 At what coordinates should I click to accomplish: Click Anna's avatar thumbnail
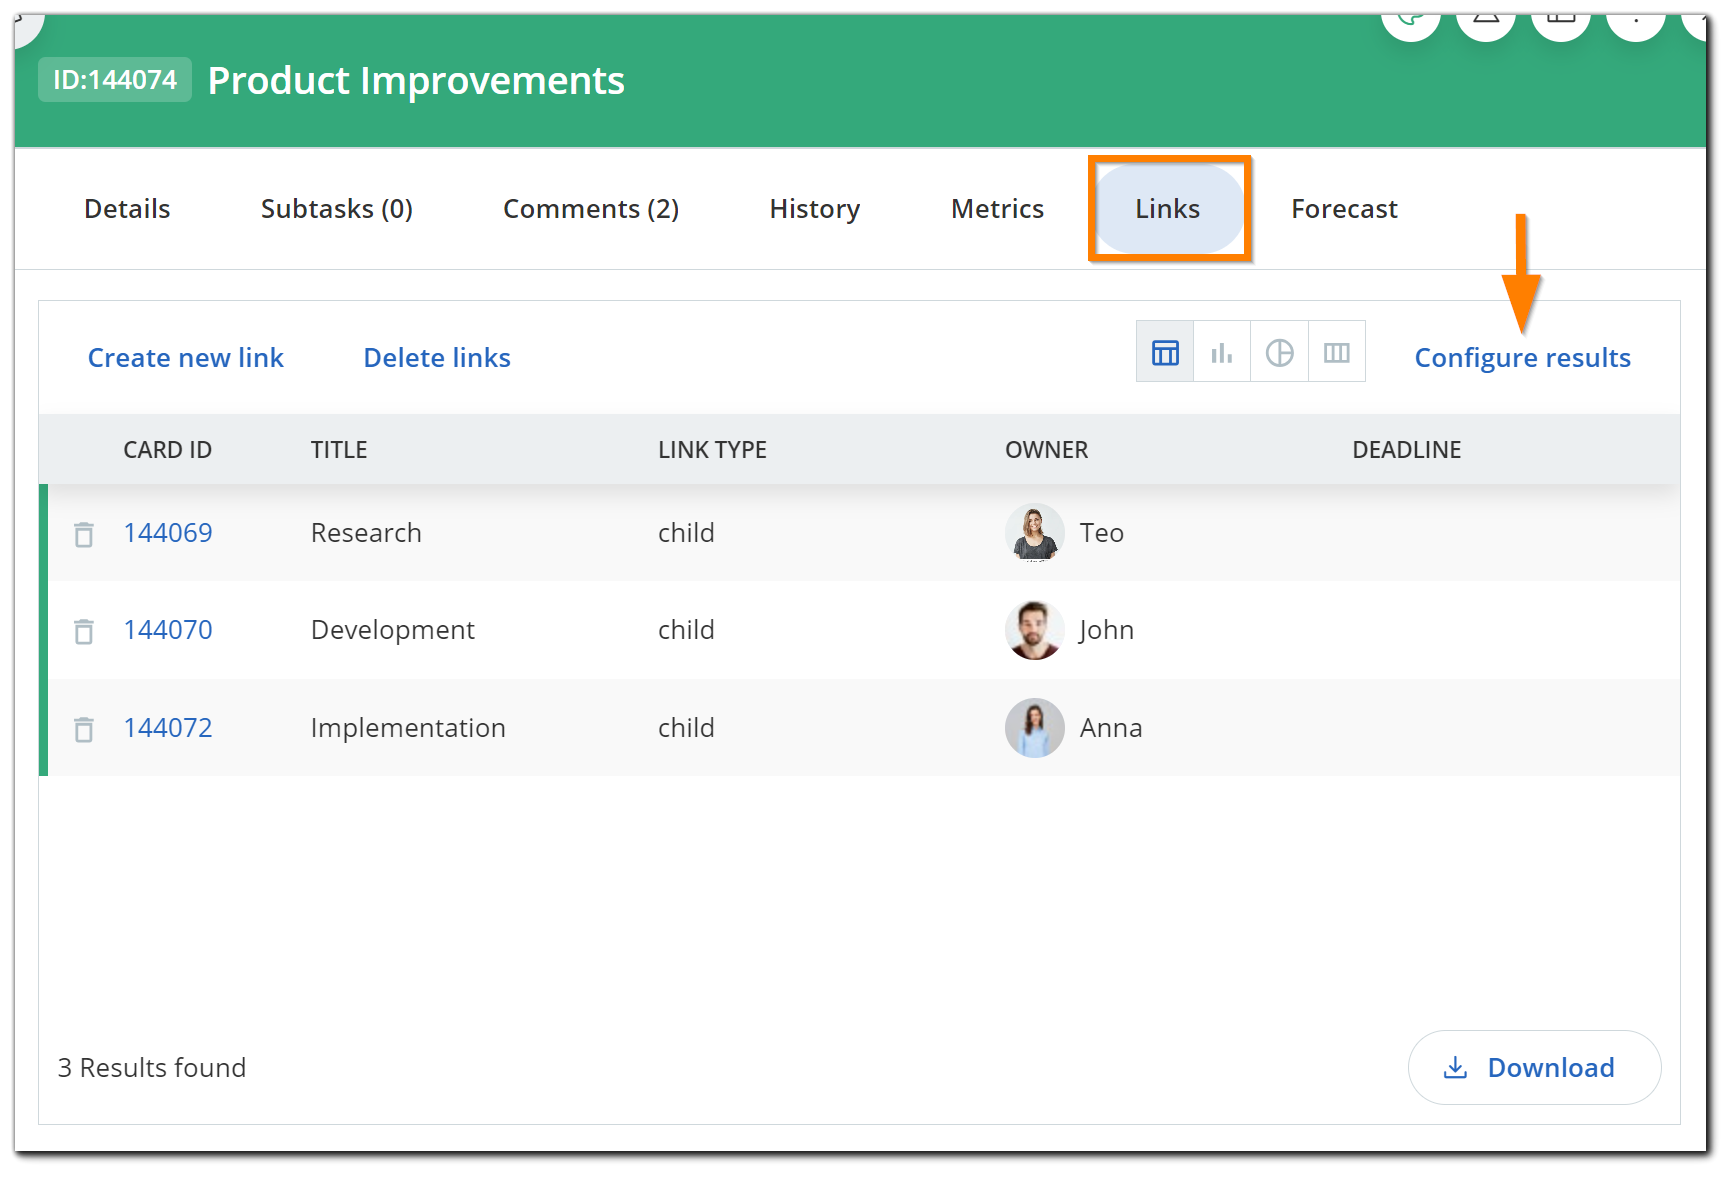pyautogui.click(x=1034, y=728)
